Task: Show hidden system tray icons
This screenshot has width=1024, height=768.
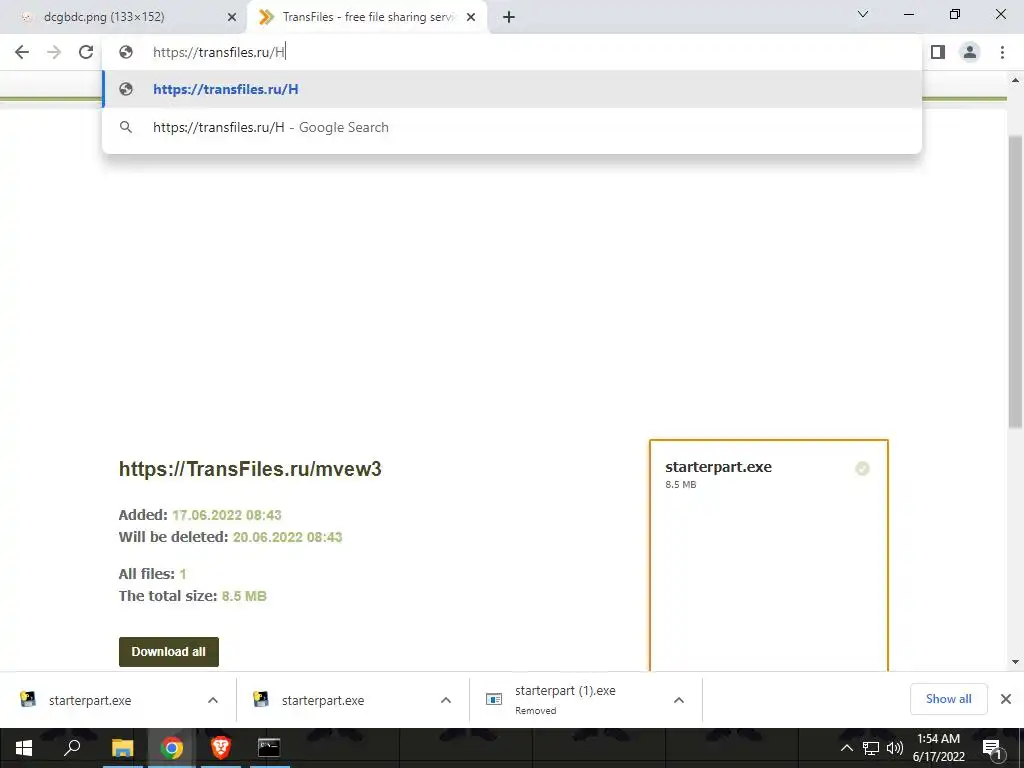Action: click(847, 748)
